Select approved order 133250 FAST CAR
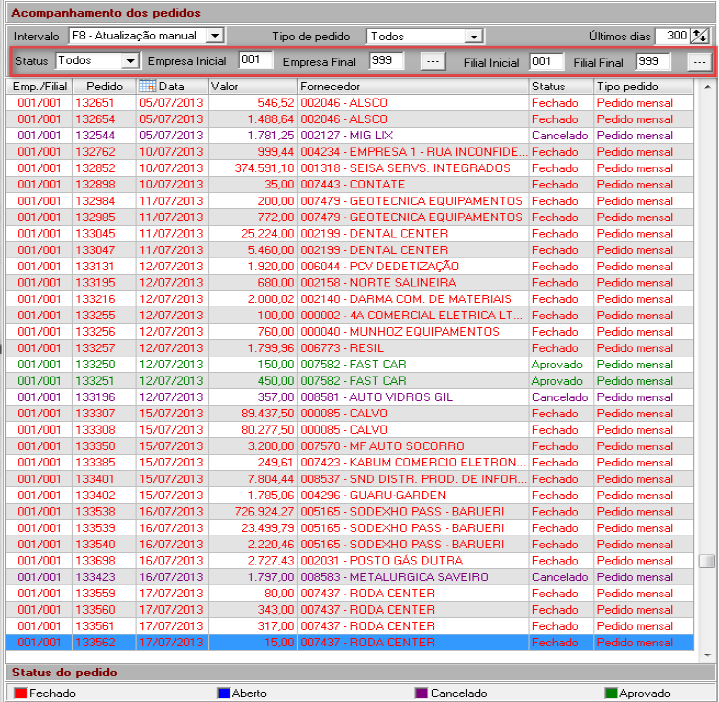Screen dimensions: 719x702 [x=349, y=364]
